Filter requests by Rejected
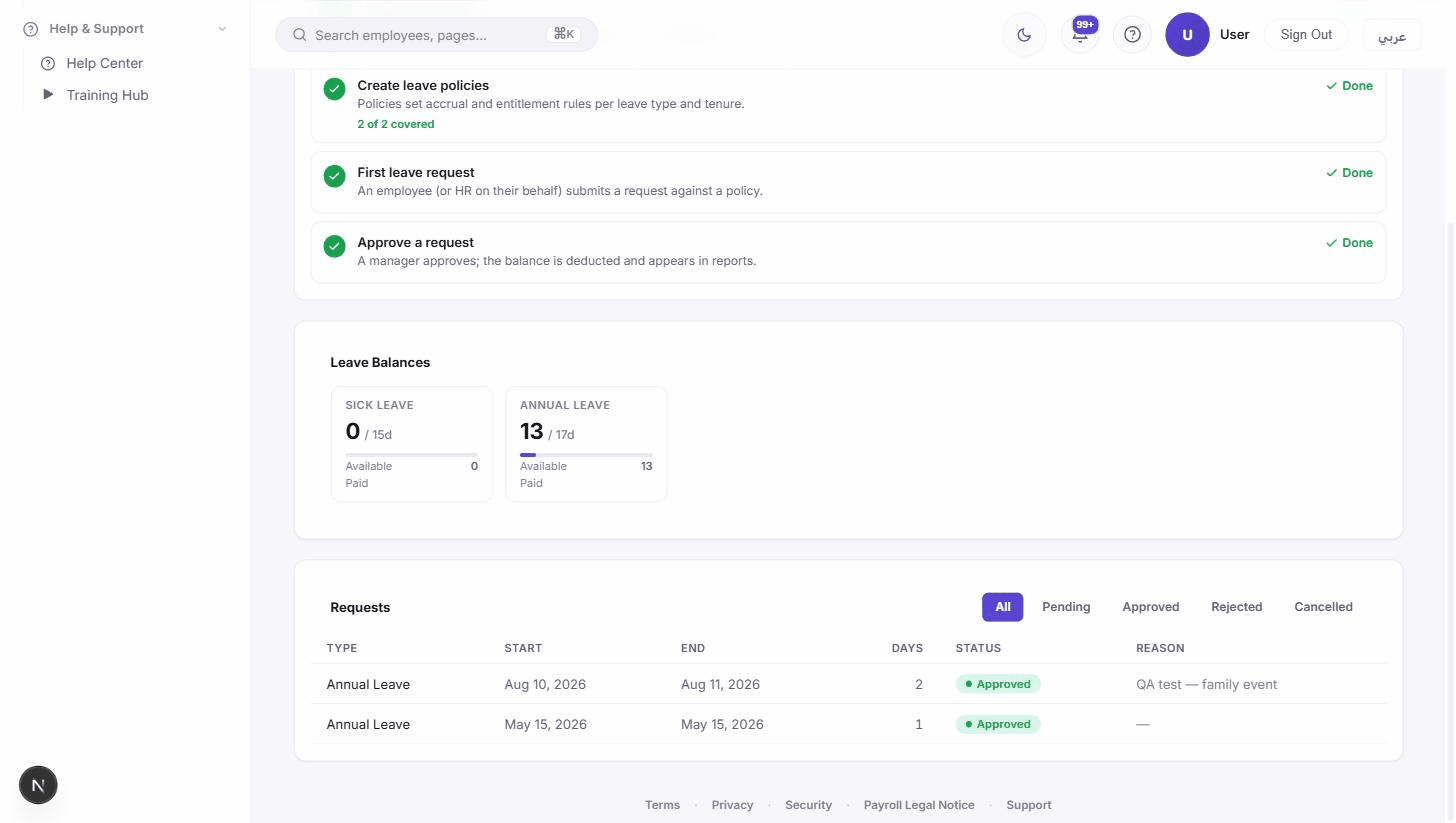 1236,607
